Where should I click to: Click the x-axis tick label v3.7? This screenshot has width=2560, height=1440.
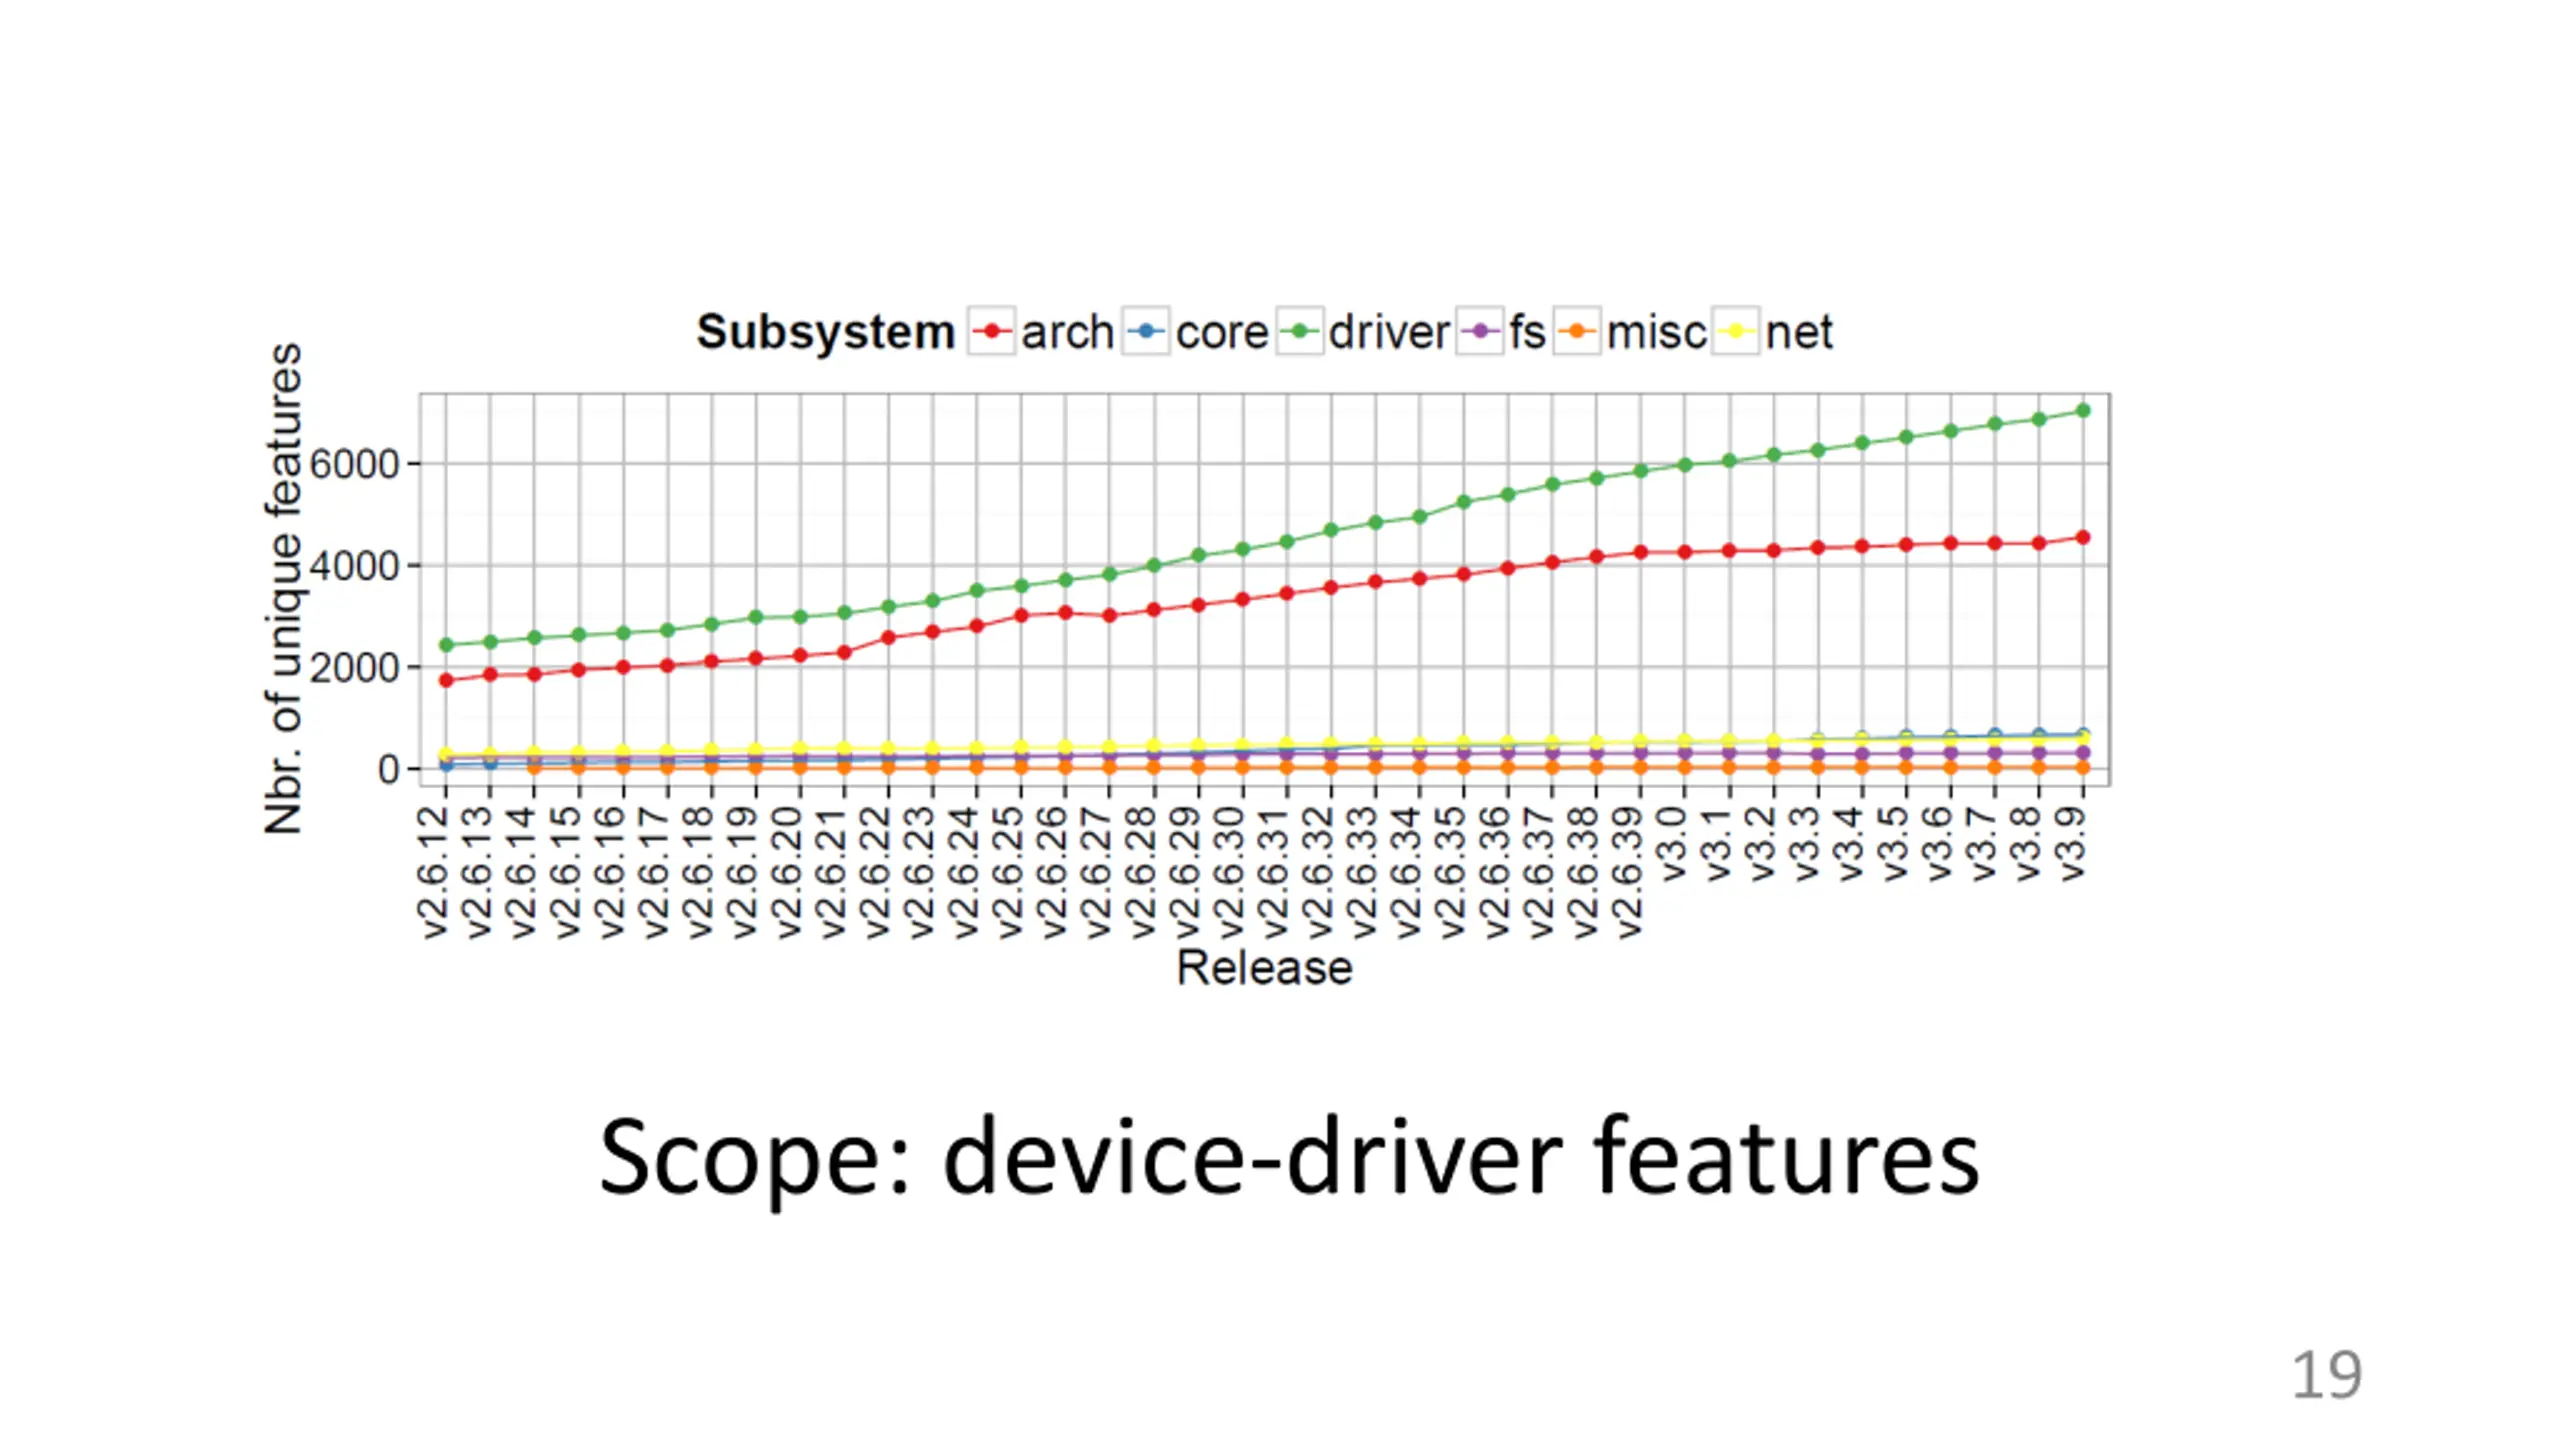point(1983,843)
